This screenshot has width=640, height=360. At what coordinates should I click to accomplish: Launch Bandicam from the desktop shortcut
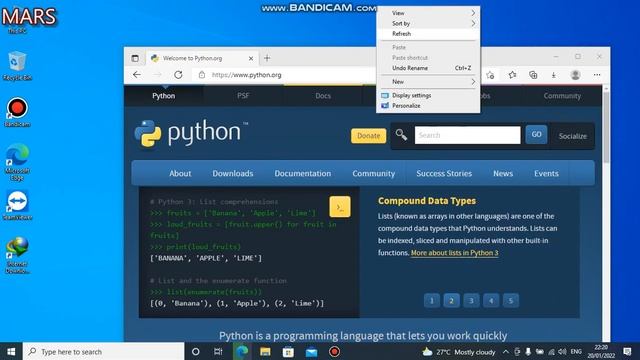pos(17,112)
